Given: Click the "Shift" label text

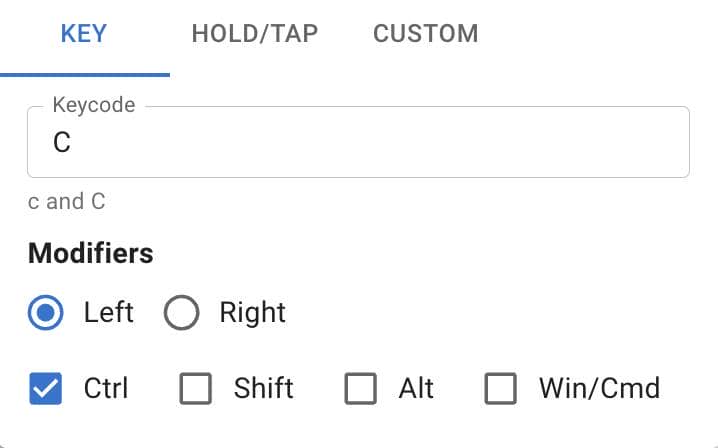Looking at the screenshot, I should [x=264, y=388].
